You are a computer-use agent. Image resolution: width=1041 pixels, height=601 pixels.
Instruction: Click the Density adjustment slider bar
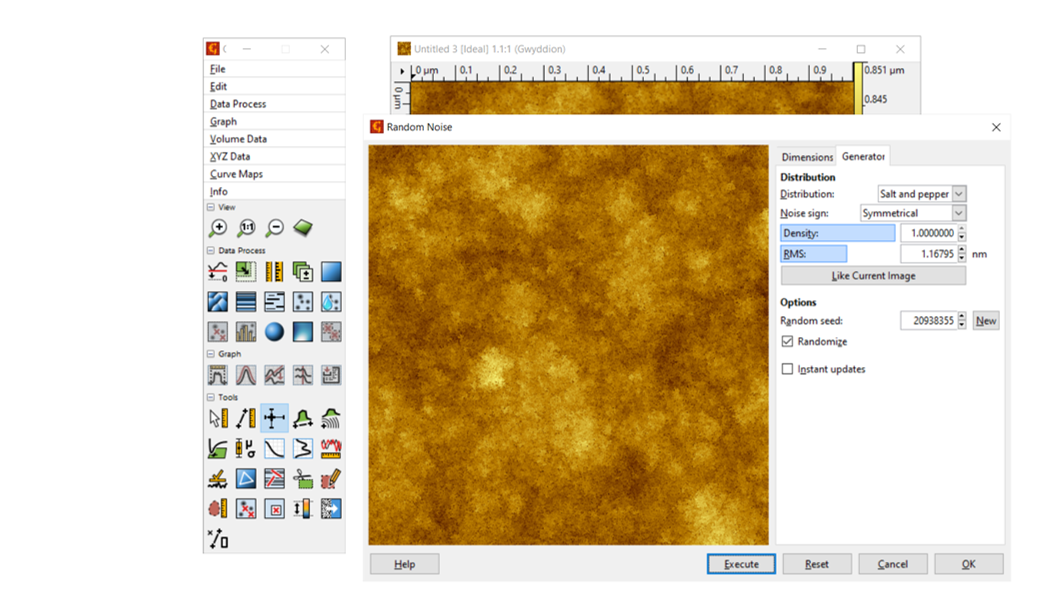pyautogui.click(x=838, y=233)
